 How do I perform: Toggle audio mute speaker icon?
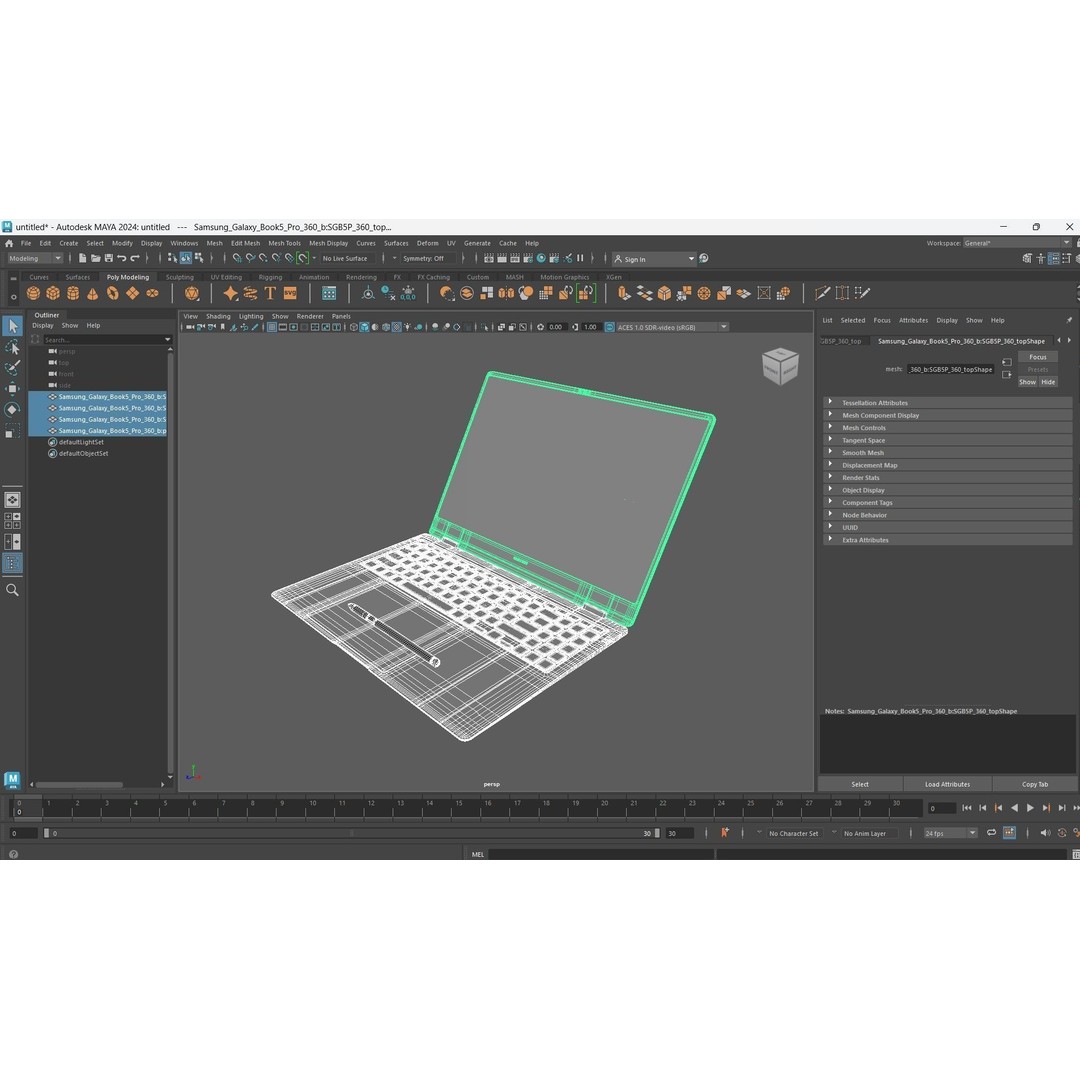tap(1045, 833)
